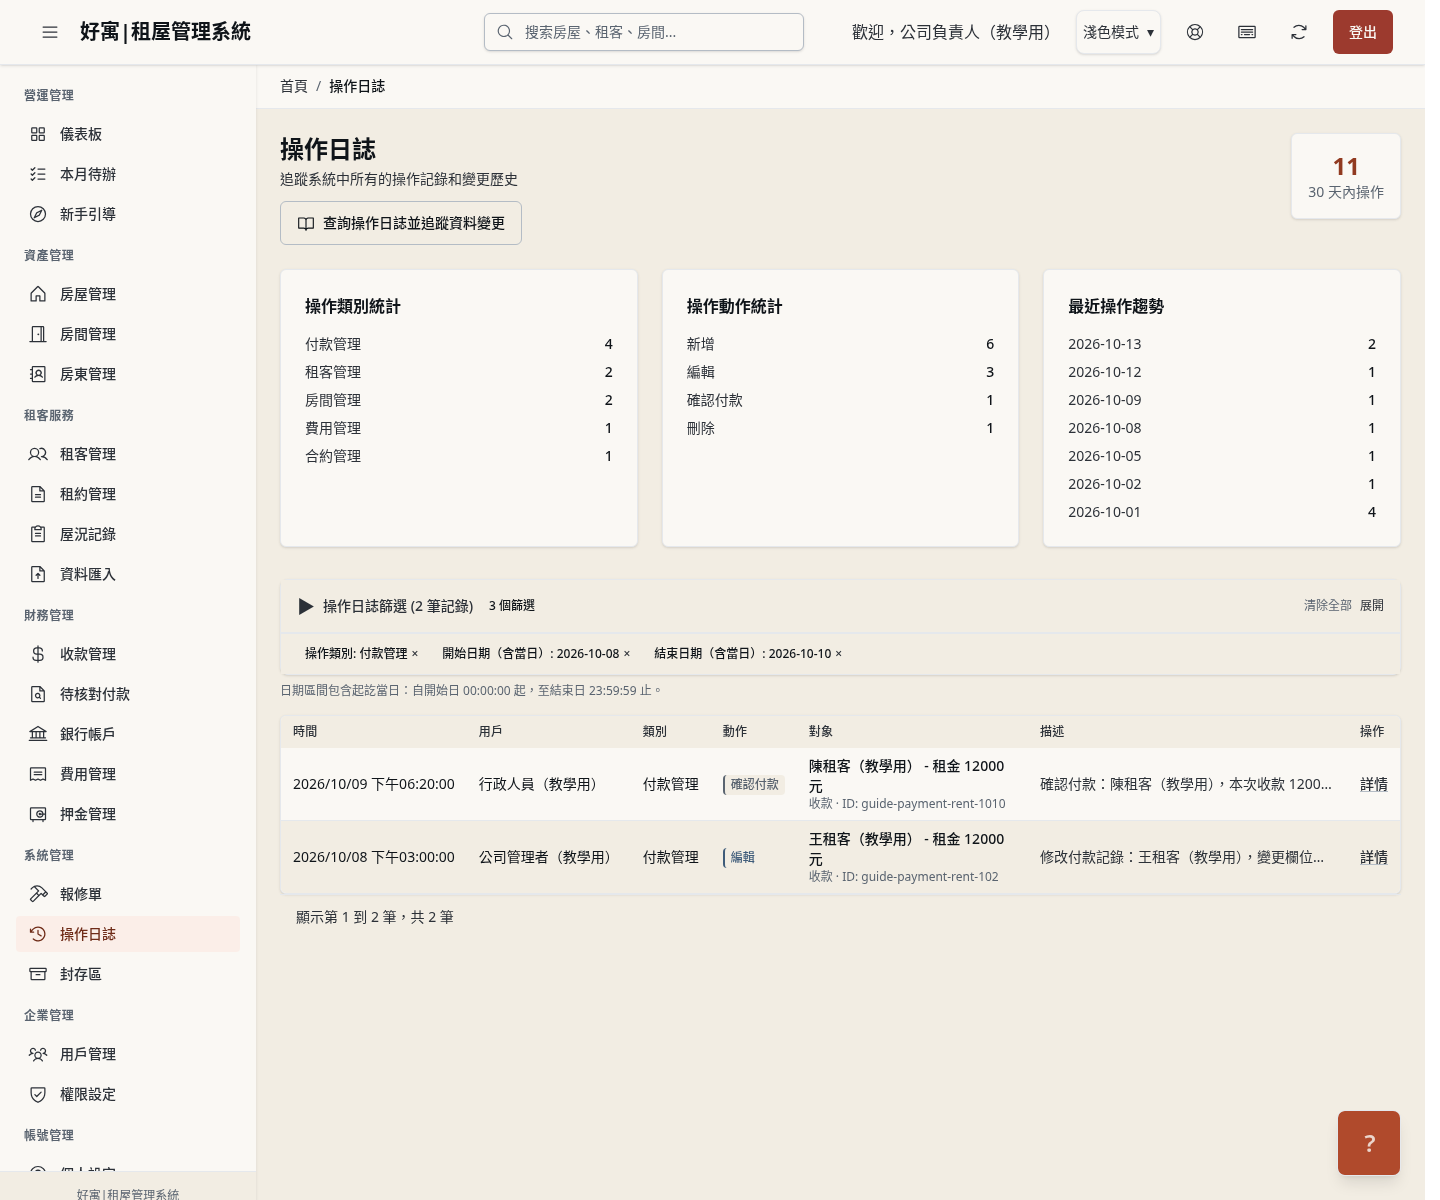Click the 時間 column header
Viewport: 1440px width, 1200px height.
click(305, 732)
